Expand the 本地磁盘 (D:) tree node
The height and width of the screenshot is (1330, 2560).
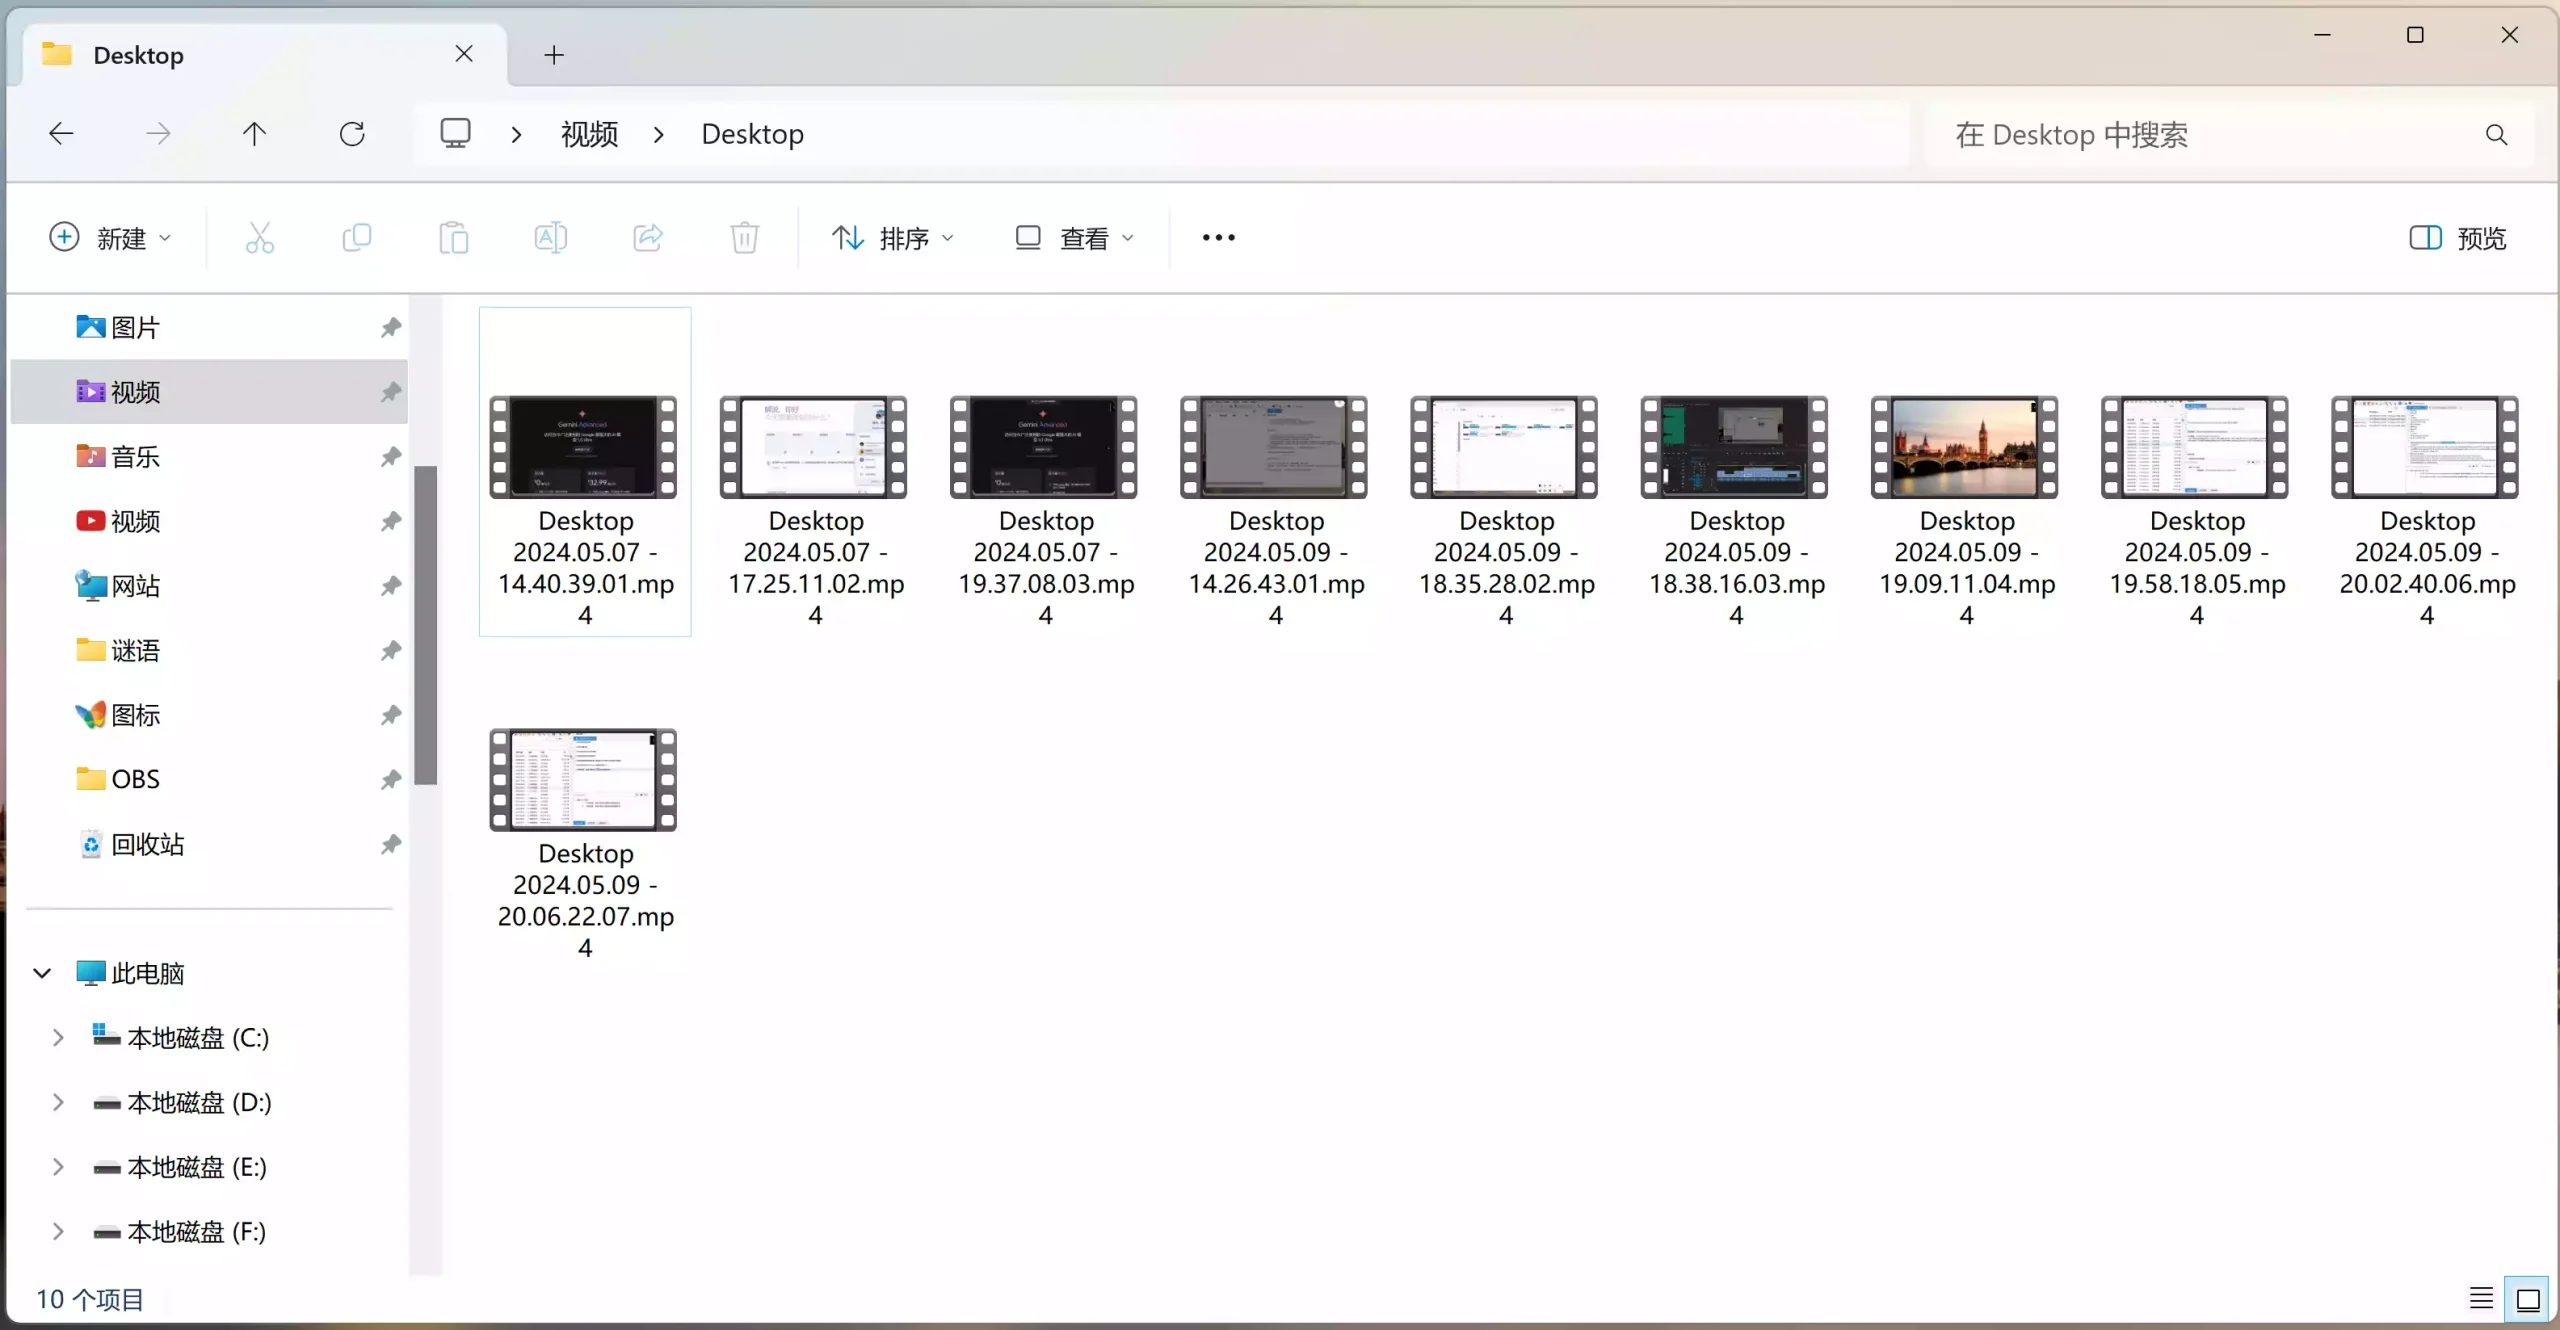click(x=58, y=1102)
